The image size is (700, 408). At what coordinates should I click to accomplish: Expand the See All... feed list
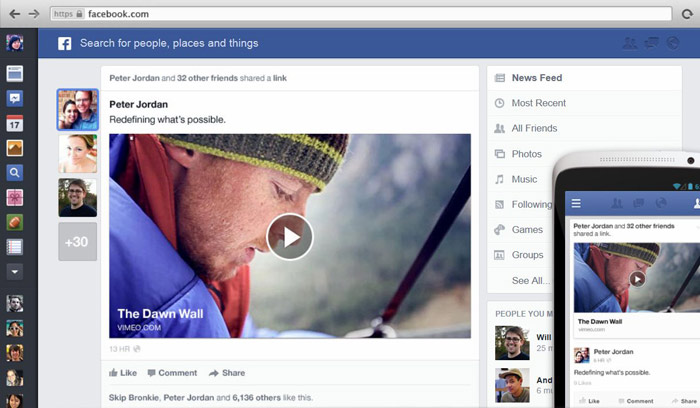pyautogui.click(x=531, y=281)
